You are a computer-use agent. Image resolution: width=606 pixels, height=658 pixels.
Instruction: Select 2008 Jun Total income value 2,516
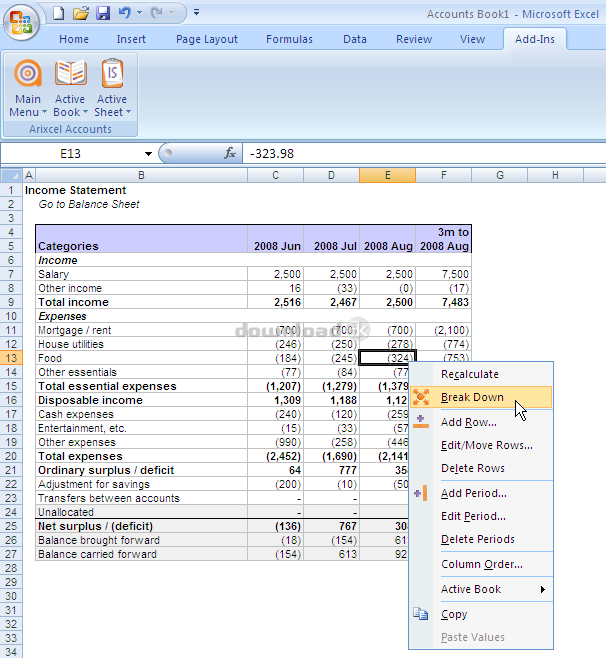tap(275, 302)
